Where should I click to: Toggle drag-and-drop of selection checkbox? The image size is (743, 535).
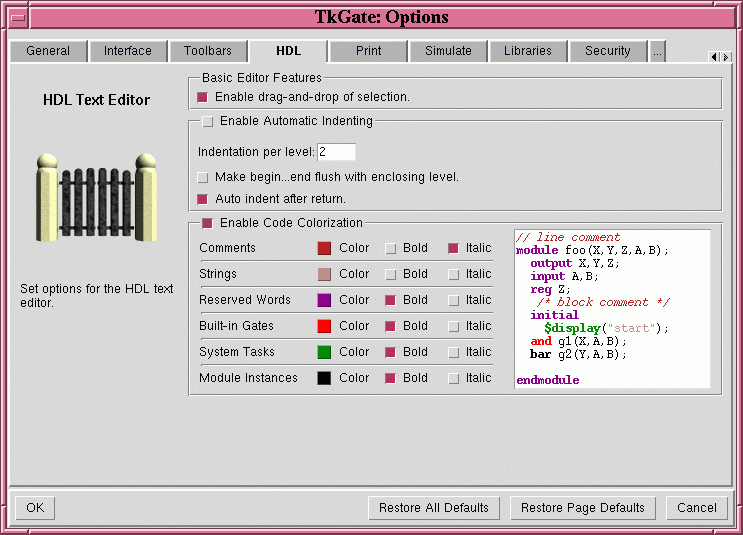pos(203,97)
